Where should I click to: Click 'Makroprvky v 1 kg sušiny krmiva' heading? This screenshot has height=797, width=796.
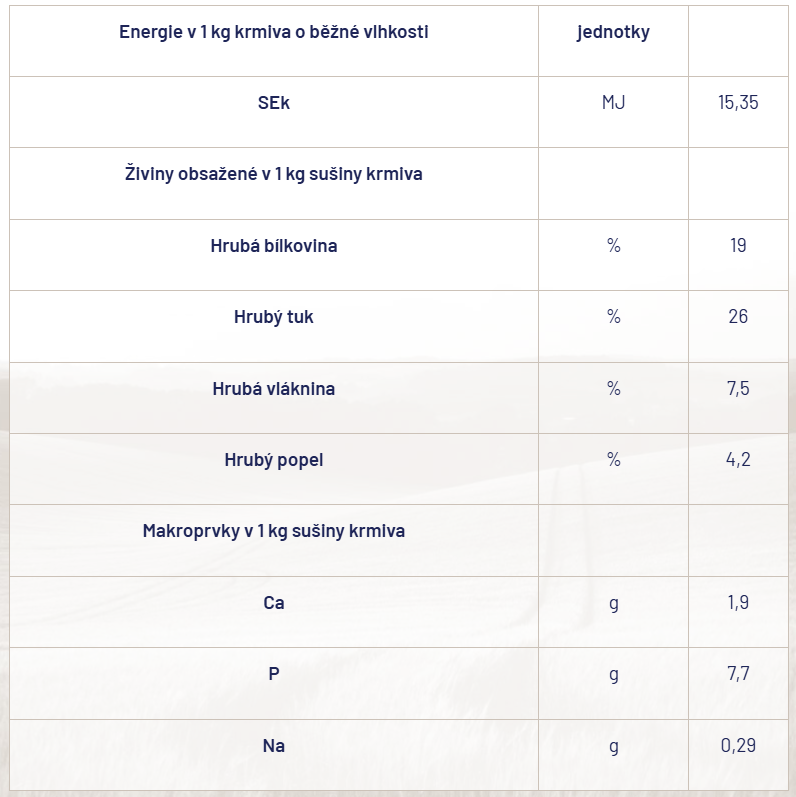pyautogui.click(x=273, y=531)
